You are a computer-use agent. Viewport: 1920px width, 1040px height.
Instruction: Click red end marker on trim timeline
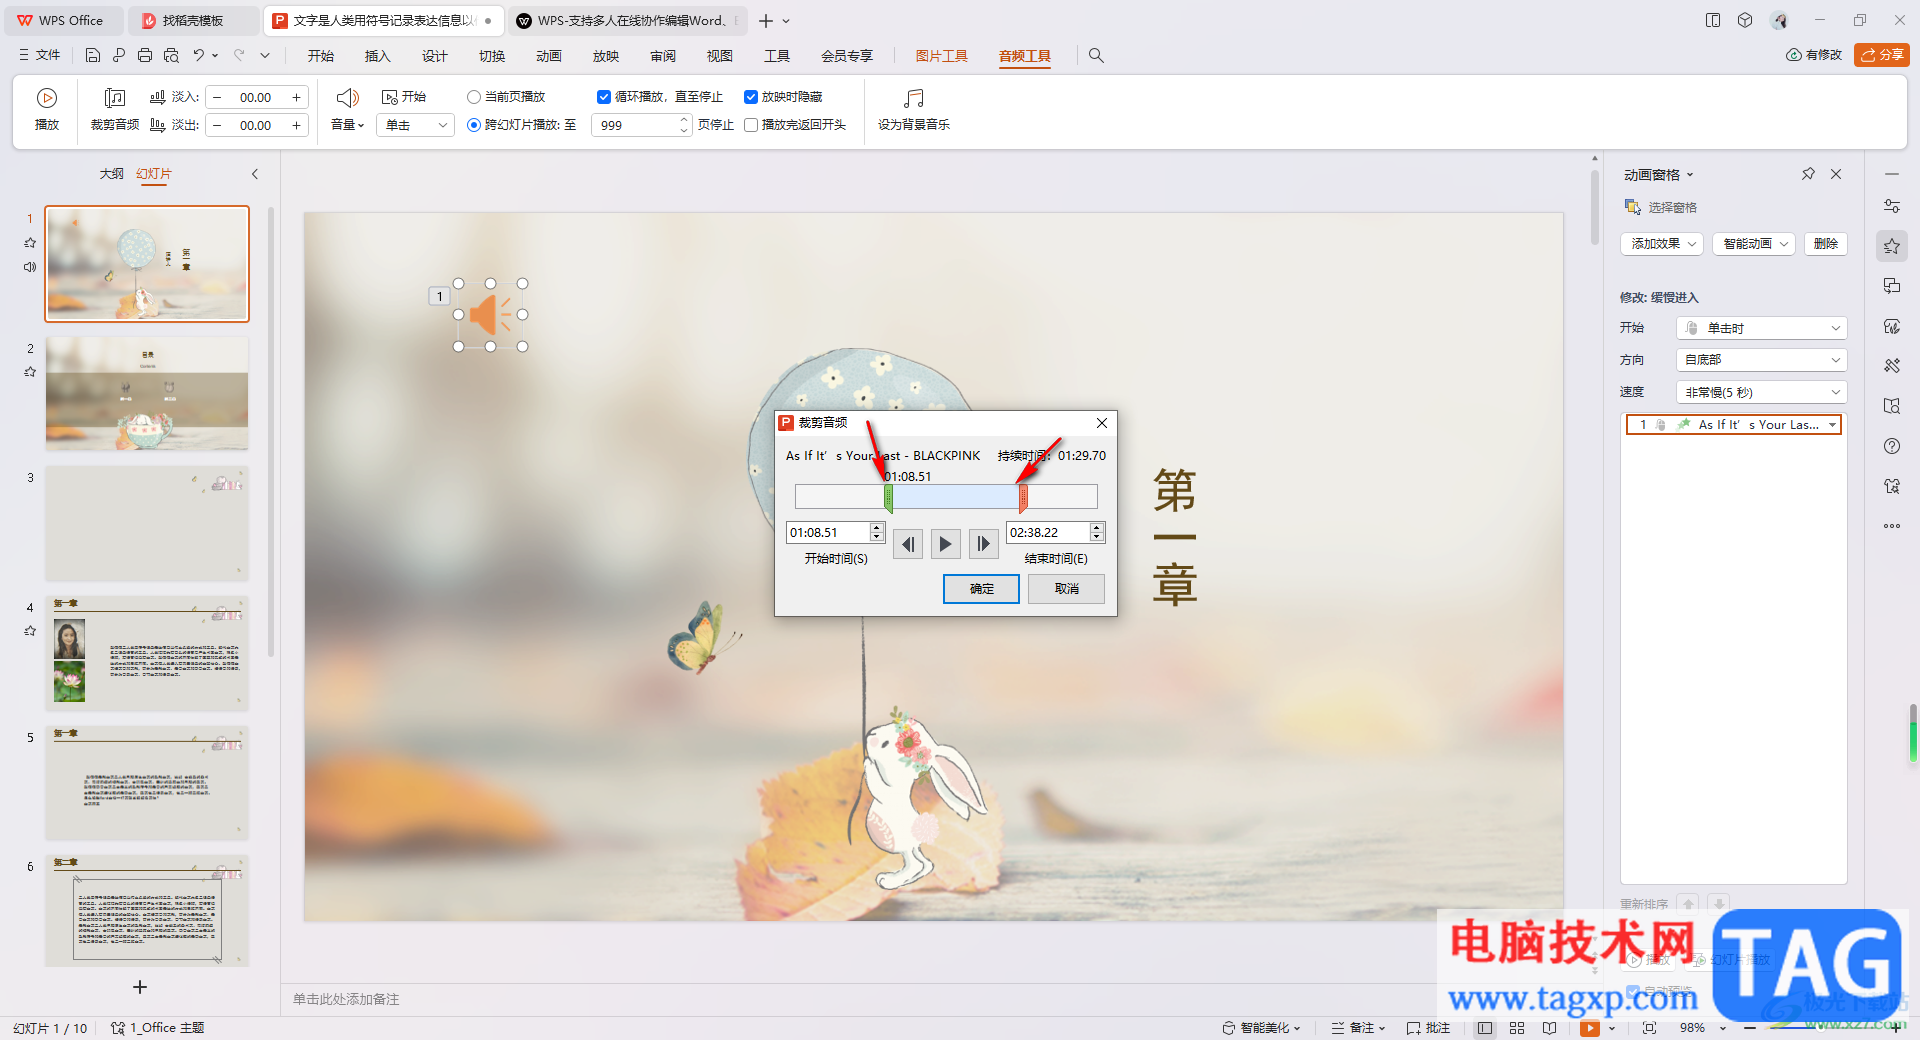coord(1023,497)
